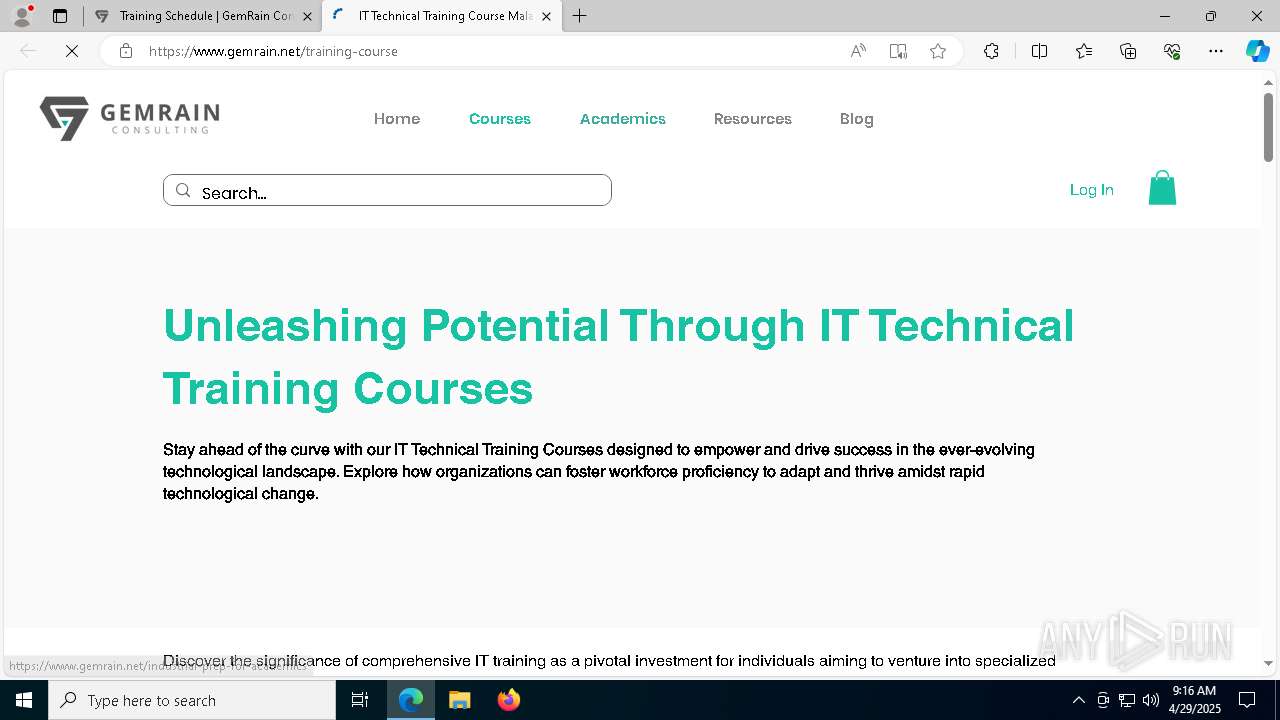Click the search magnifier icon in site search
The width and height of the screenshot is (1280, 720).
(x=183, y=191)
